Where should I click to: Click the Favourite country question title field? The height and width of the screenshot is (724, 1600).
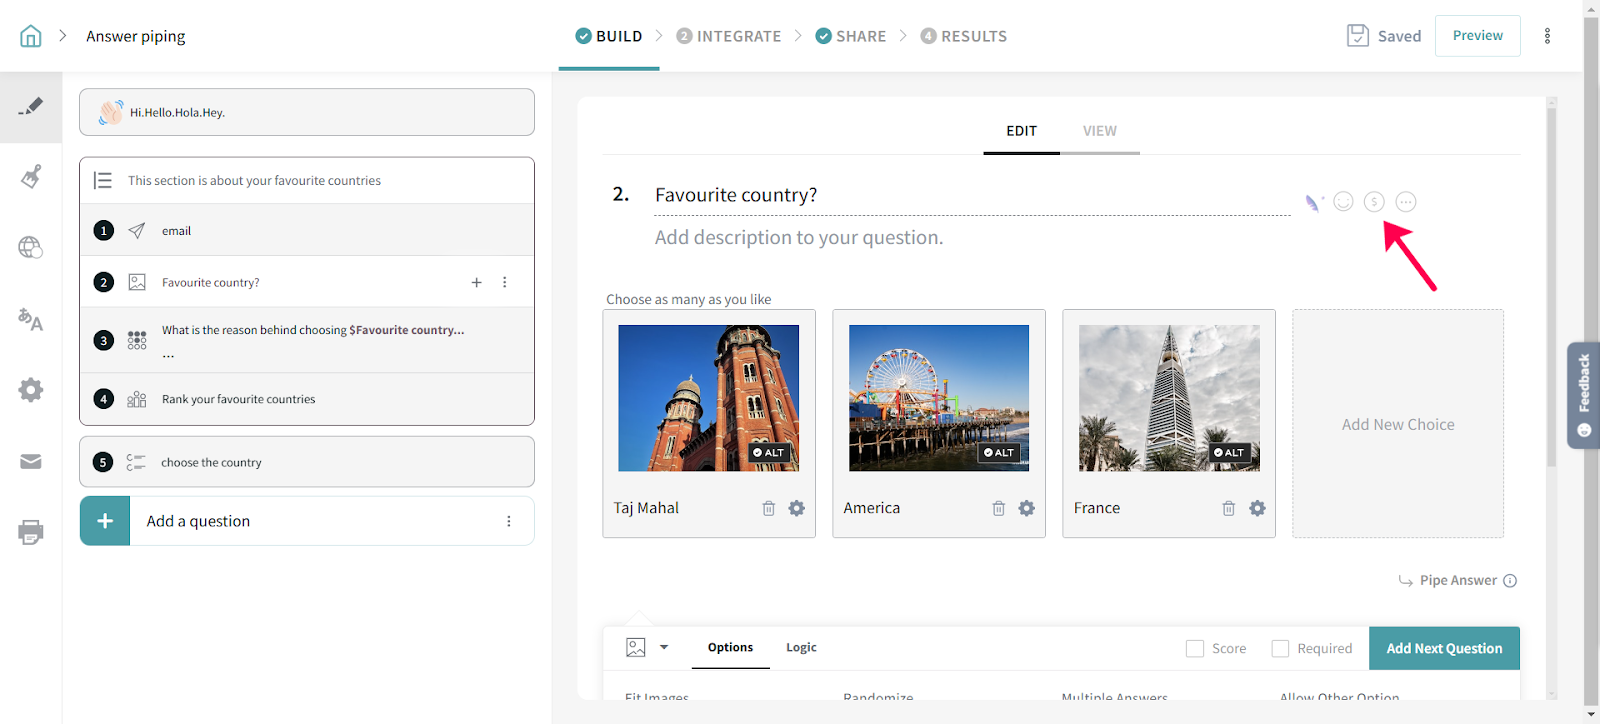(x=970, y=195)
